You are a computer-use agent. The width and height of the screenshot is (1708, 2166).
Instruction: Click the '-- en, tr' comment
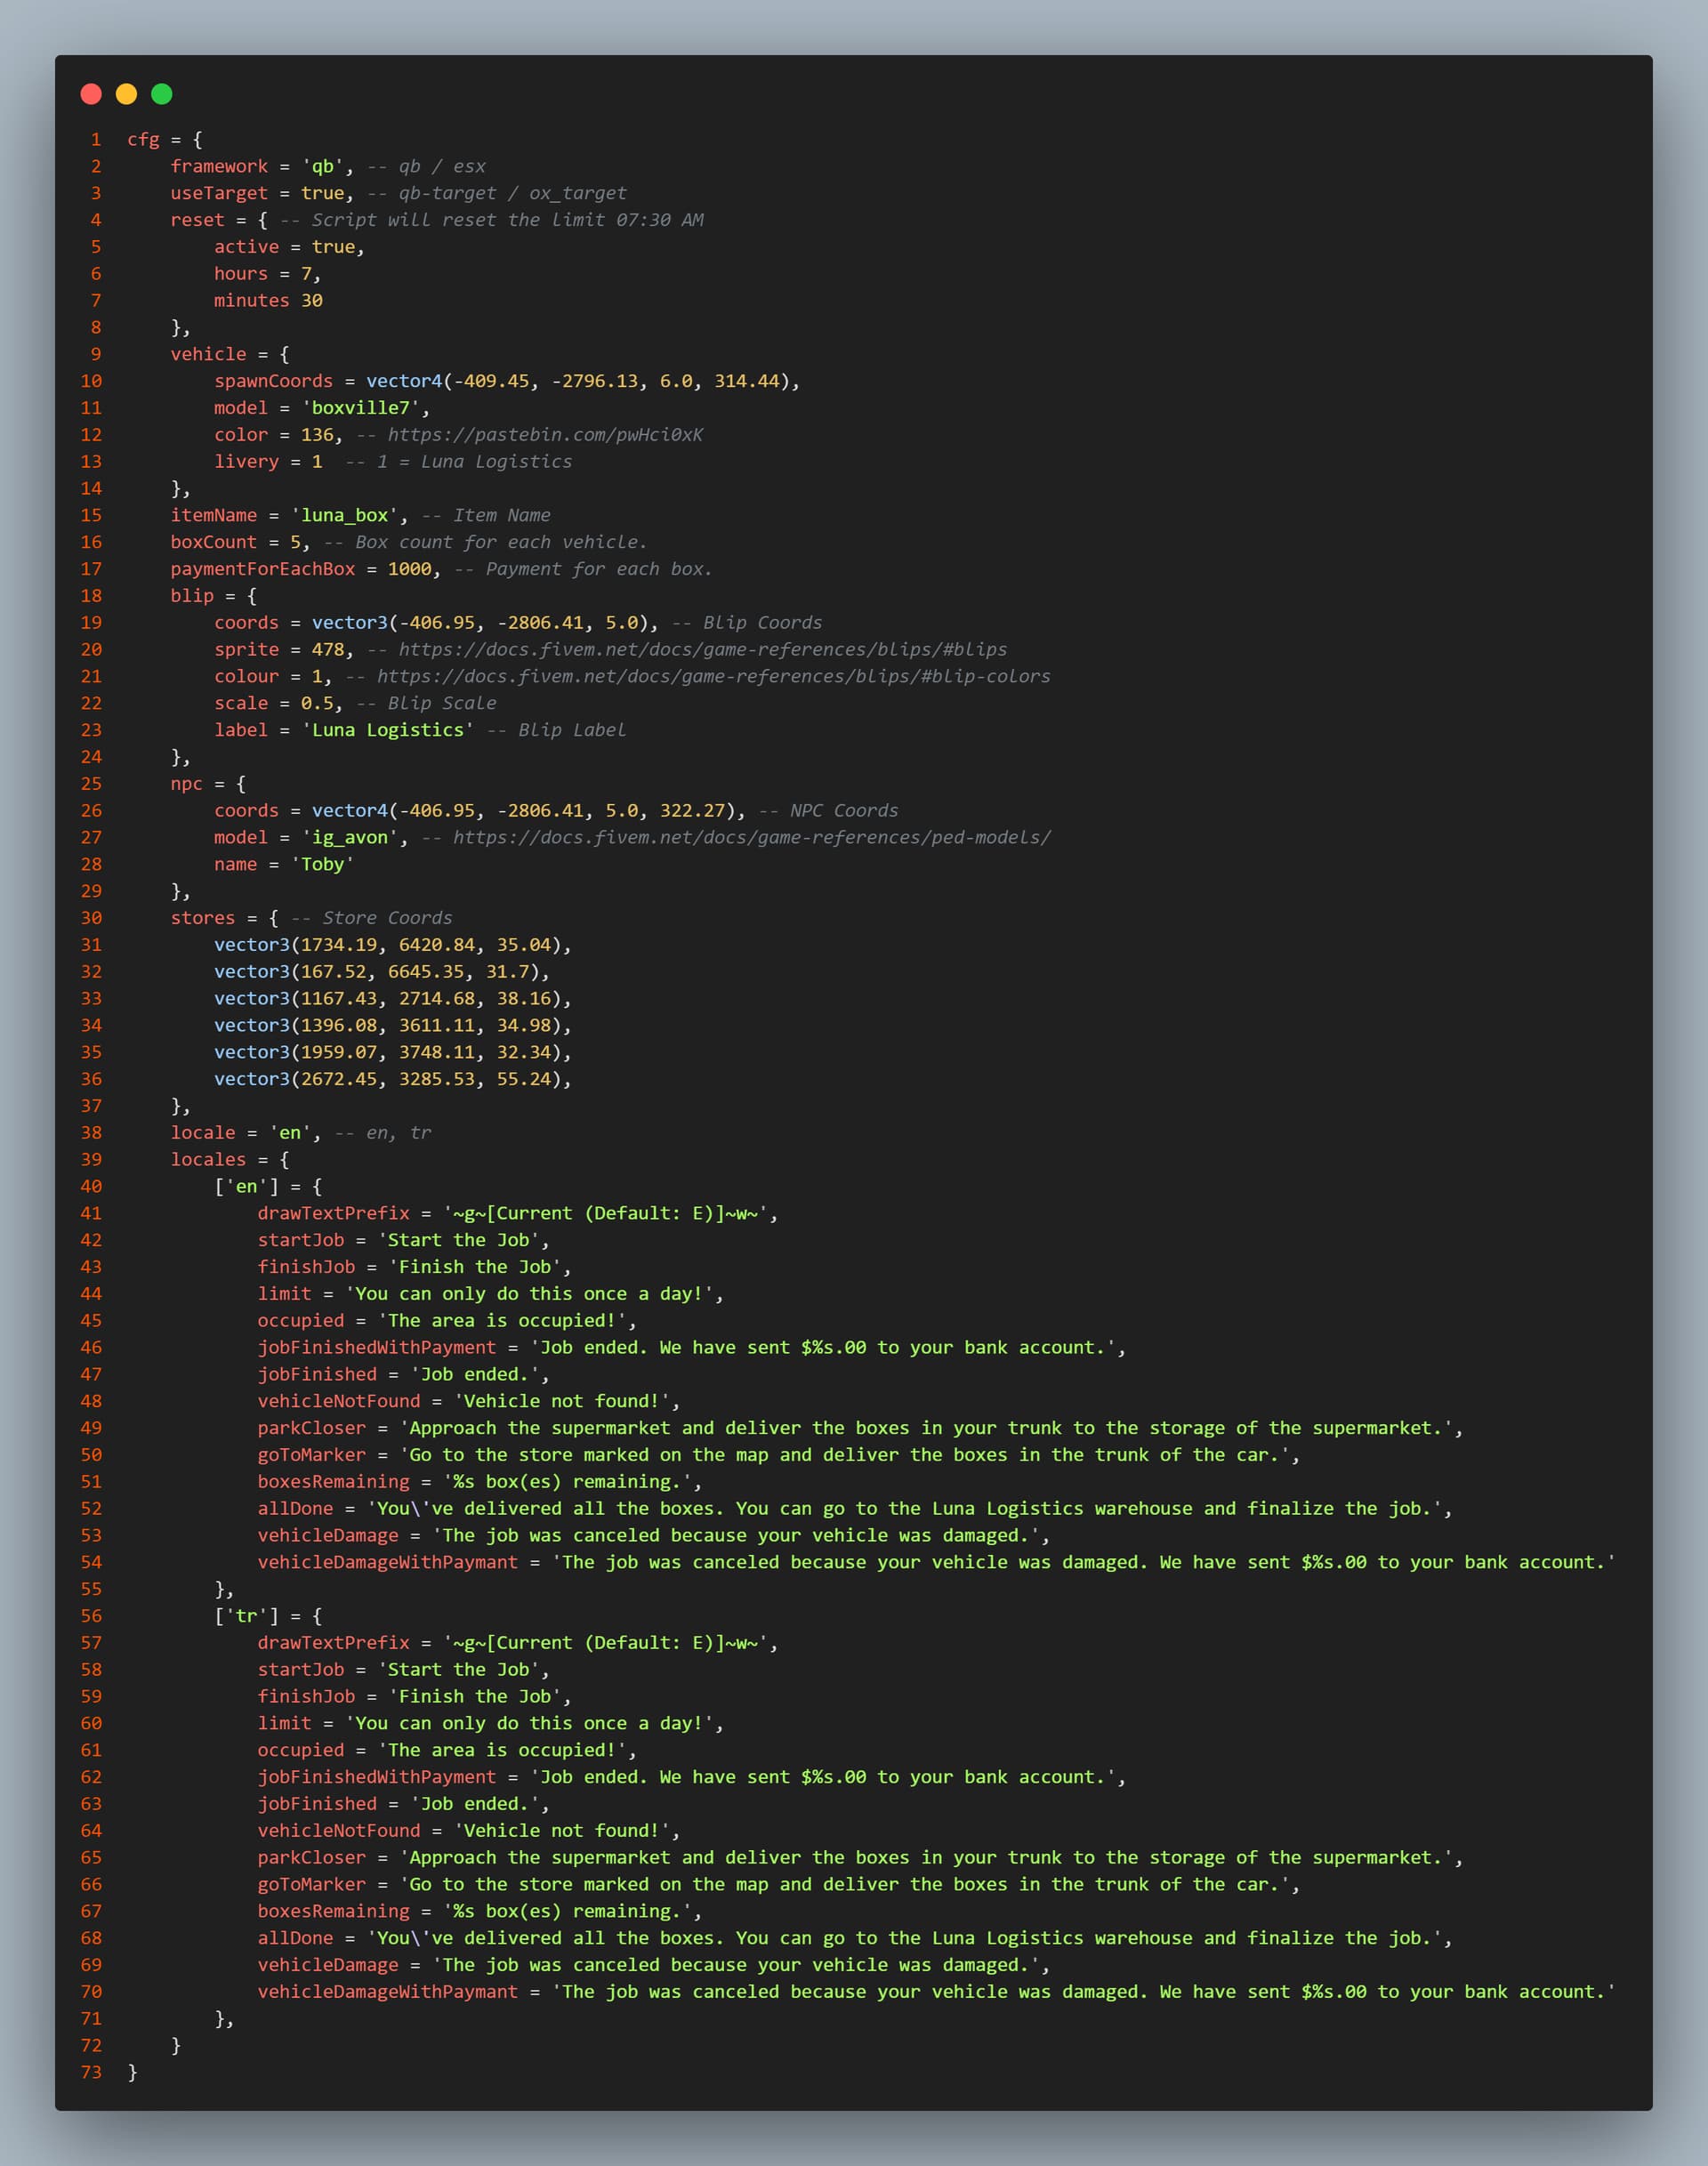[x=383, y=1132]
